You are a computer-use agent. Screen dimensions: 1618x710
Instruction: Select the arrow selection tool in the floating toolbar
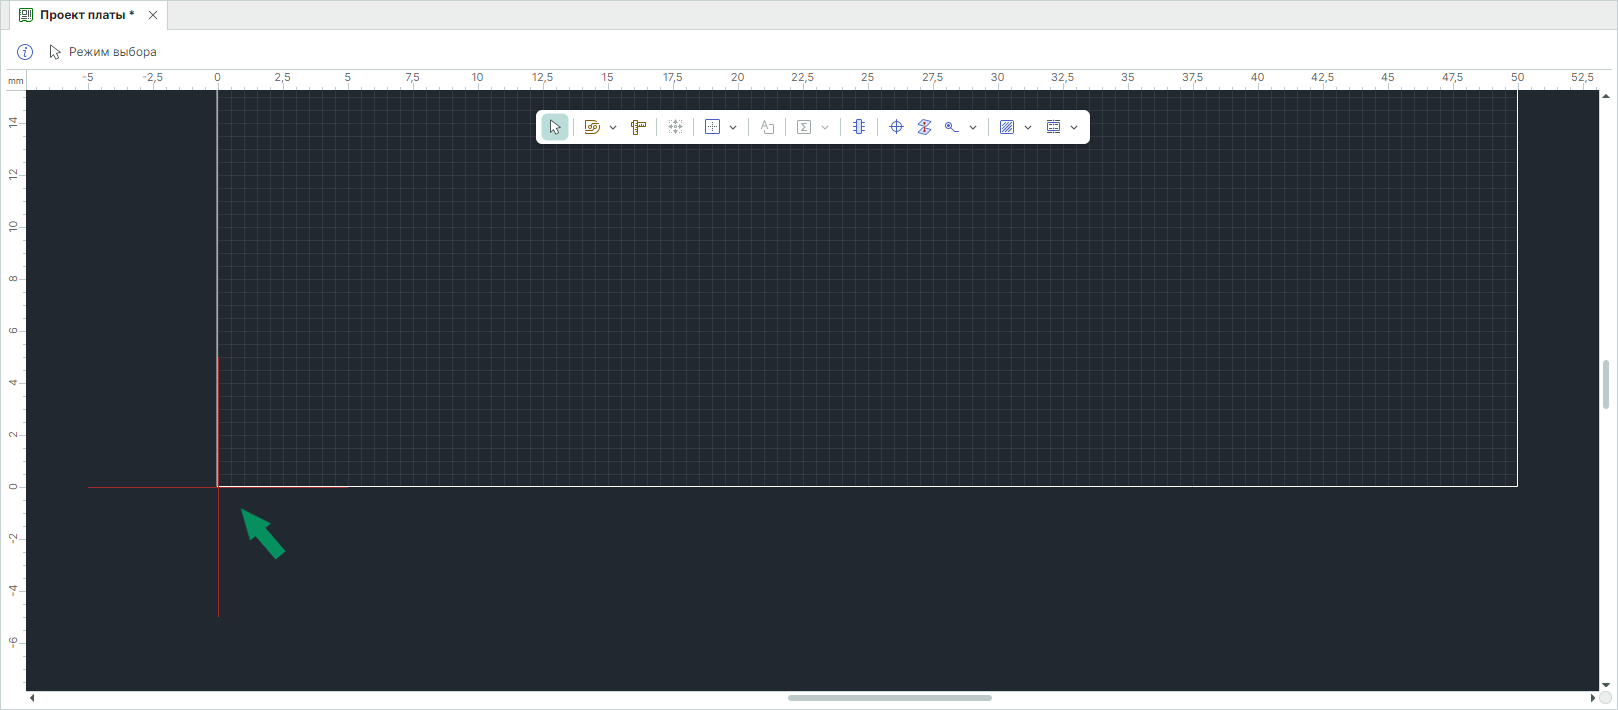555,127
